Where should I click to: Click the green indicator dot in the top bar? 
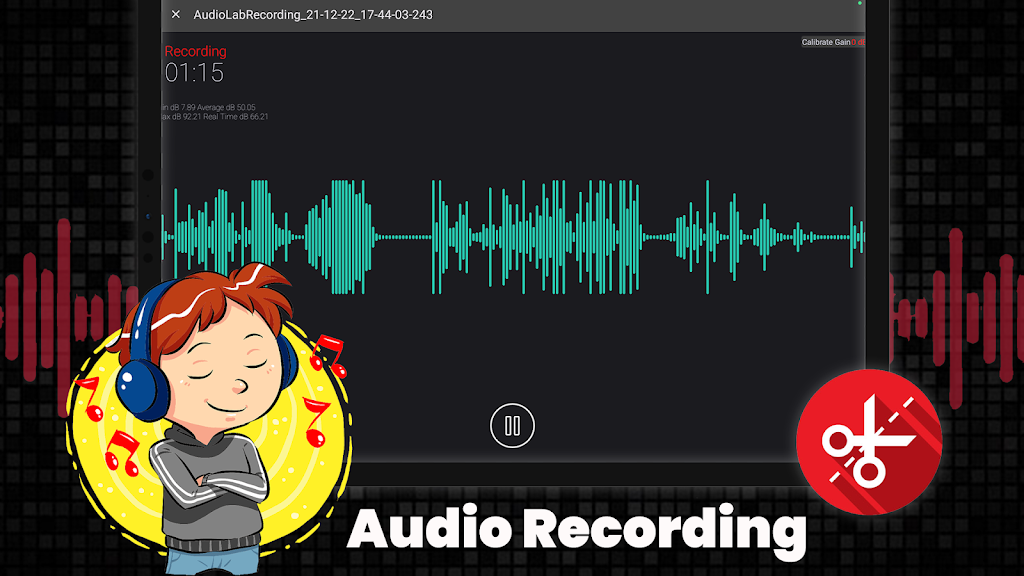click(x=859, y=4)
